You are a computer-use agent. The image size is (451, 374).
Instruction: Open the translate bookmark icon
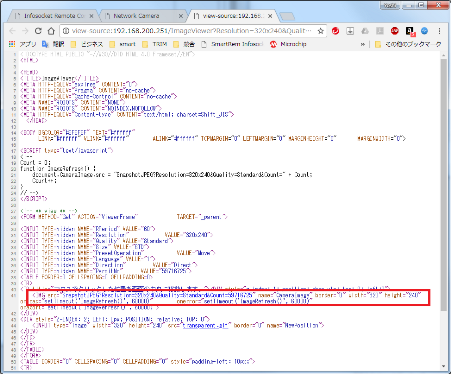tap(53, 44)
